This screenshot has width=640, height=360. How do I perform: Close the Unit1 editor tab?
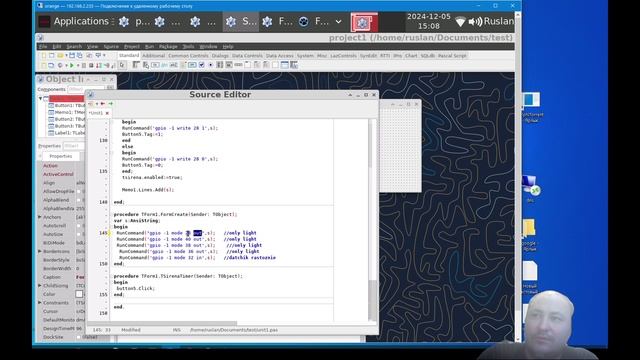coord(107,113)
